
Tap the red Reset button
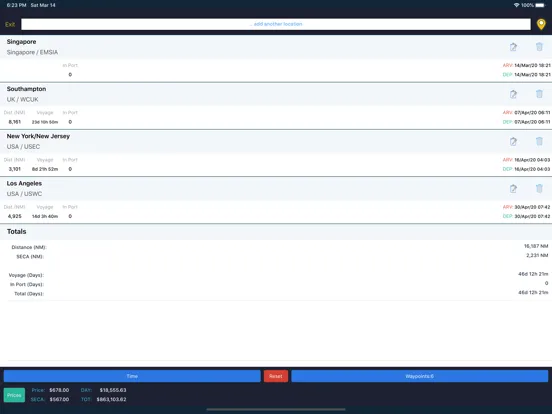tap(276, 376)
